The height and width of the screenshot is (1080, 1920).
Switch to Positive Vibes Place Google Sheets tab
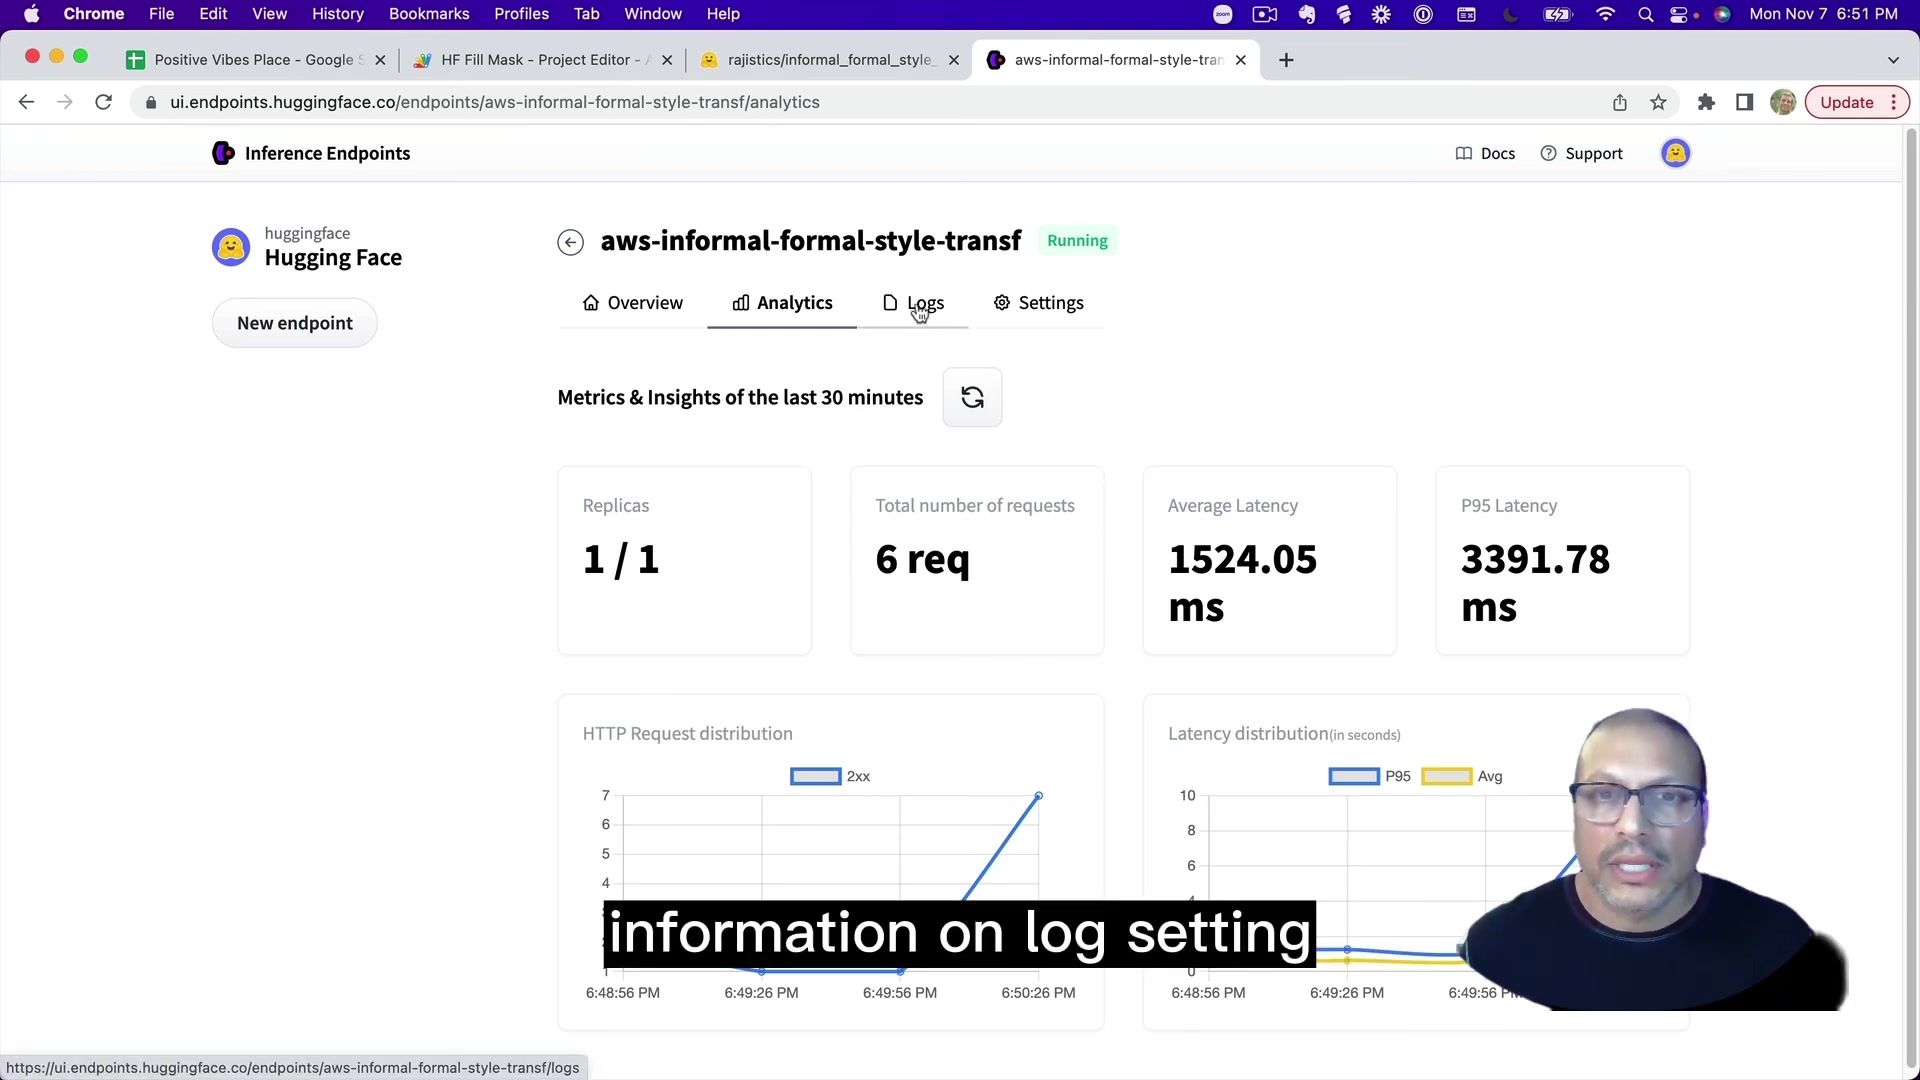coord(257,60)
